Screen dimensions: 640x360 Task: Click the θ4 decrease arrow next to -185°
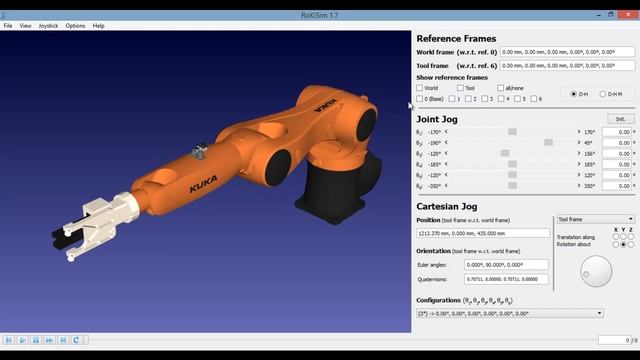tap(446, 164)
